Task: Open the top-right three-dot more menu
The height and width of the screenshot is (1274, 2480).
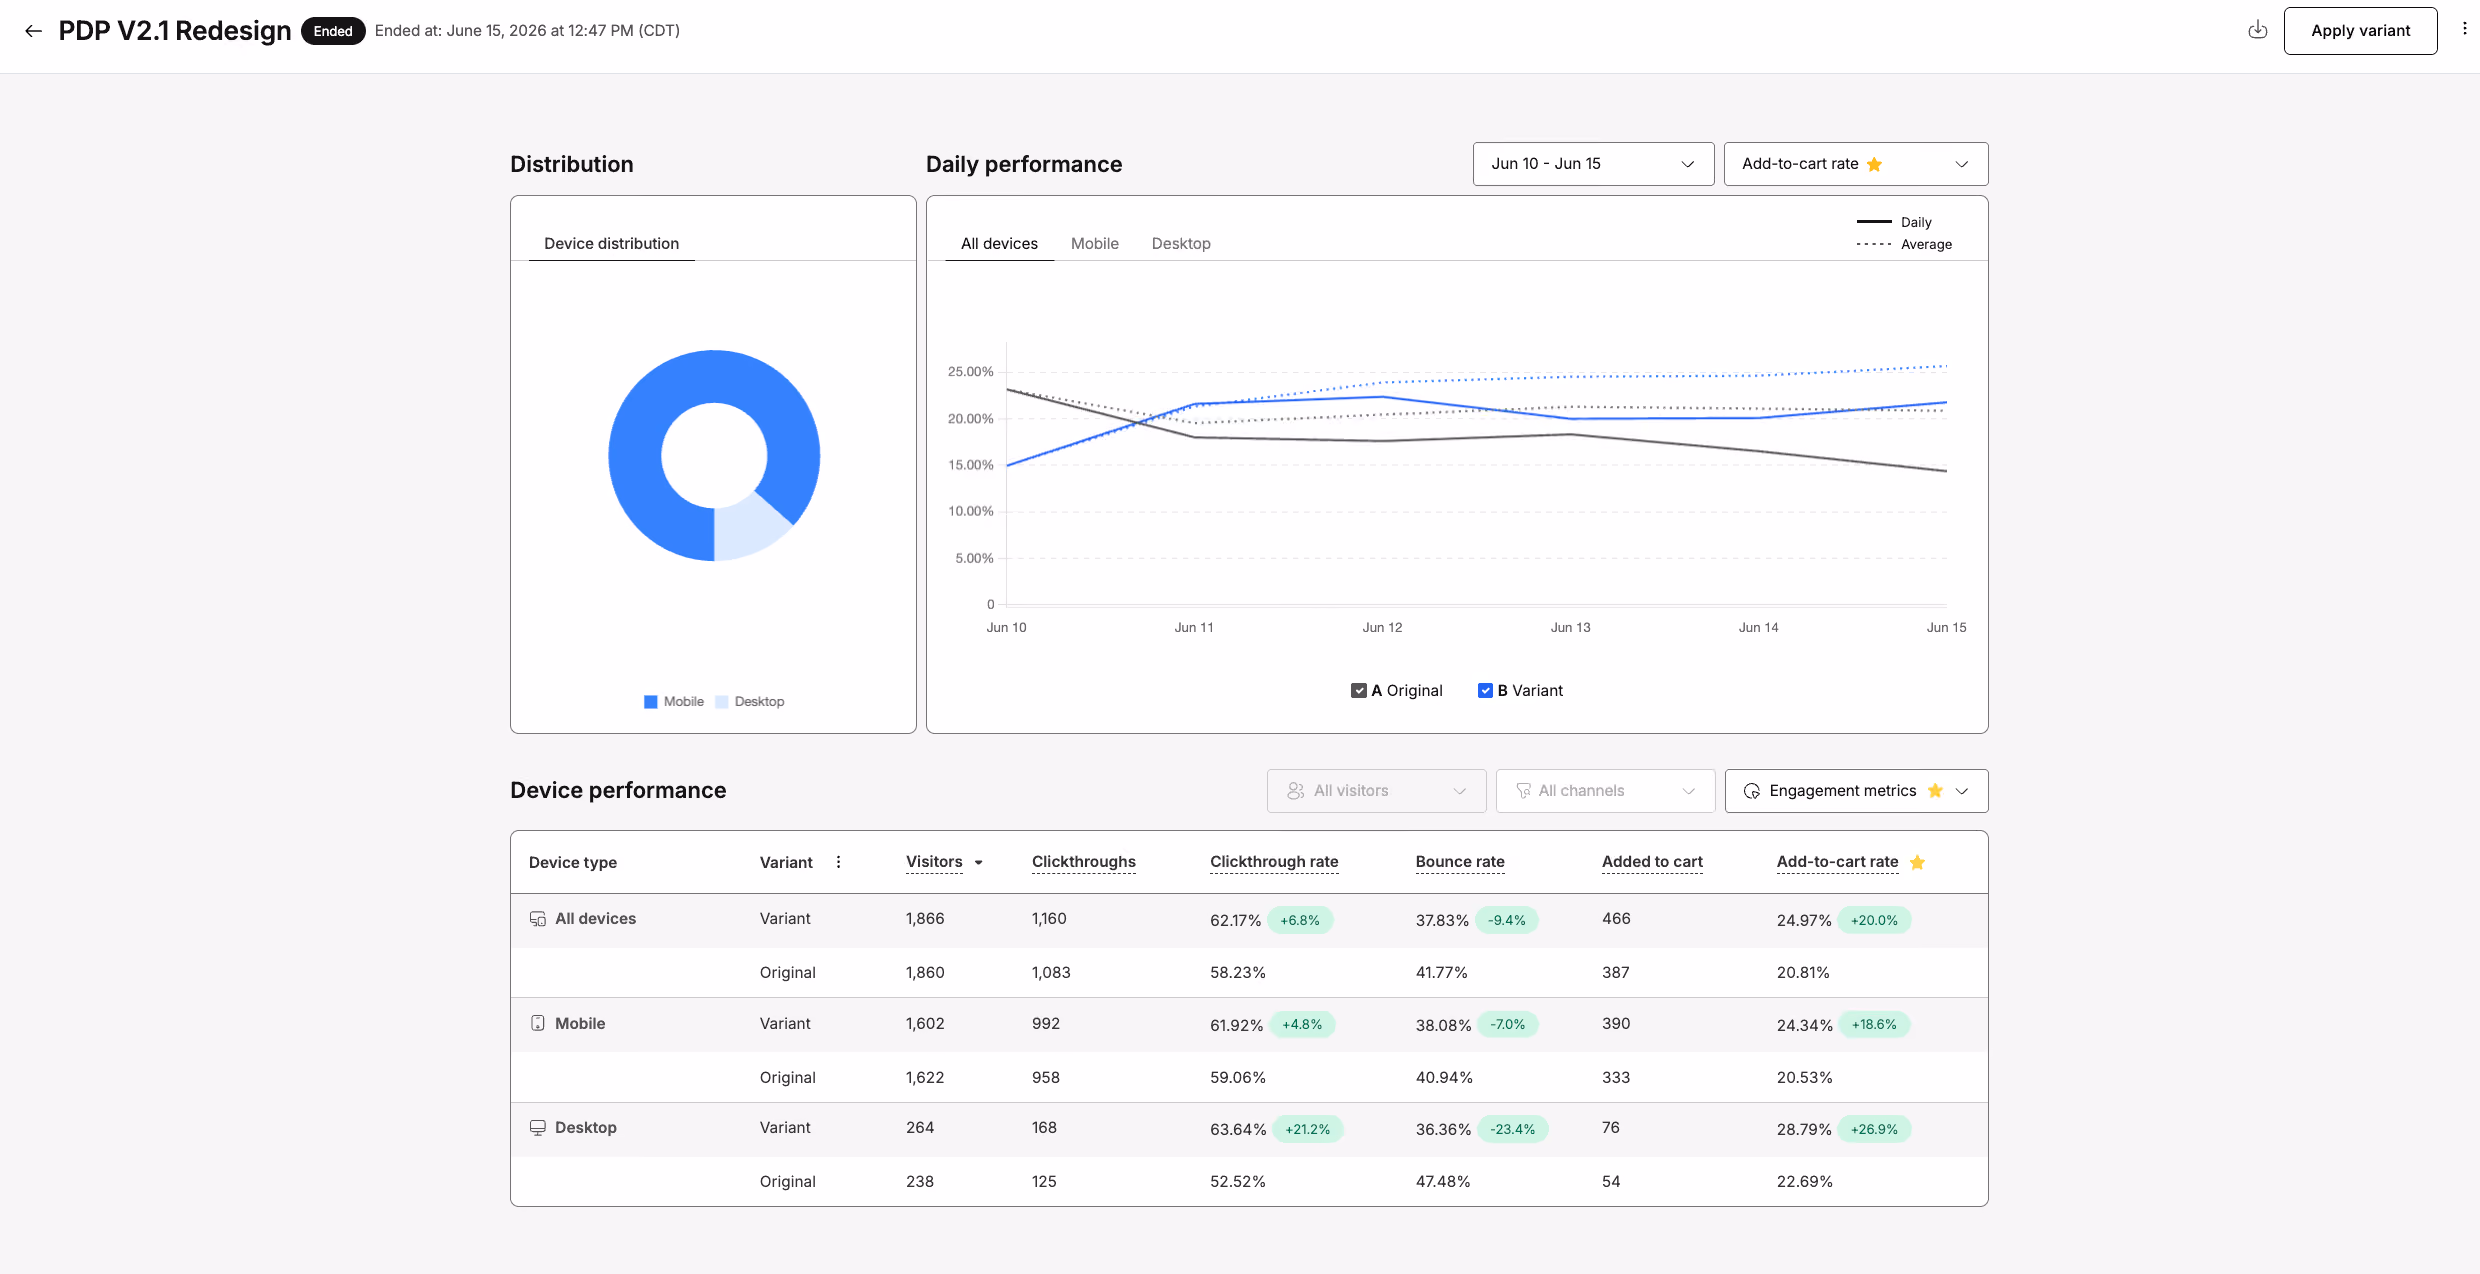Action: 2464,29
